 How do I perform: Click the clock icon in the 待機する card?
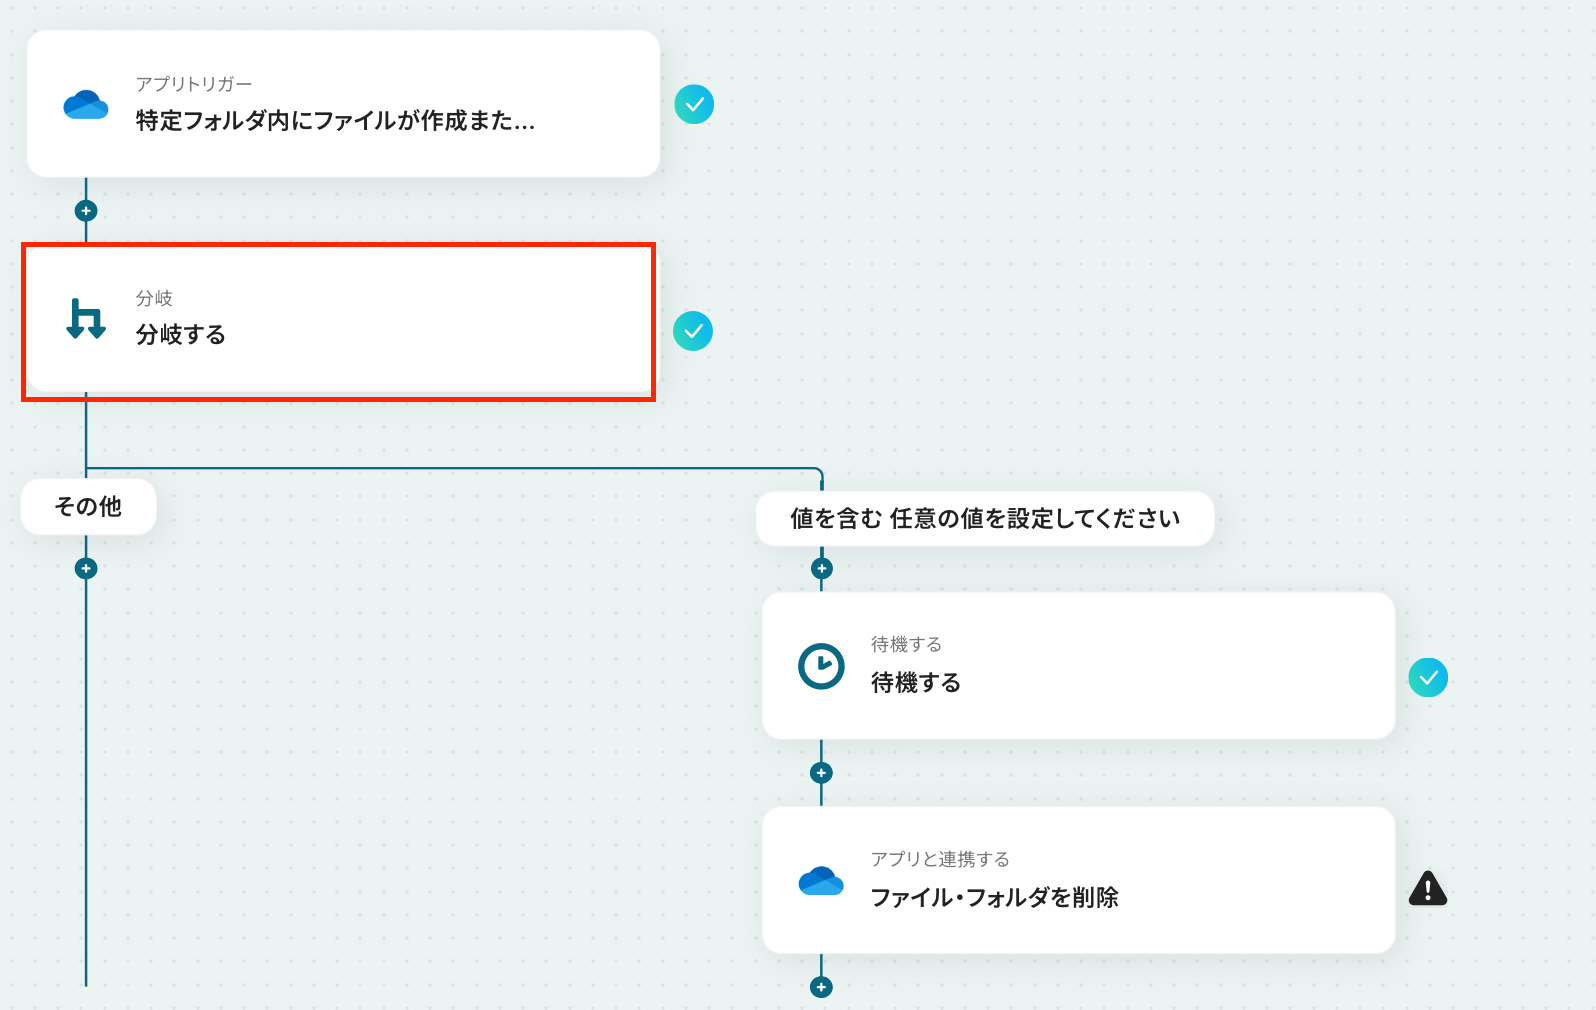point(821,666)
